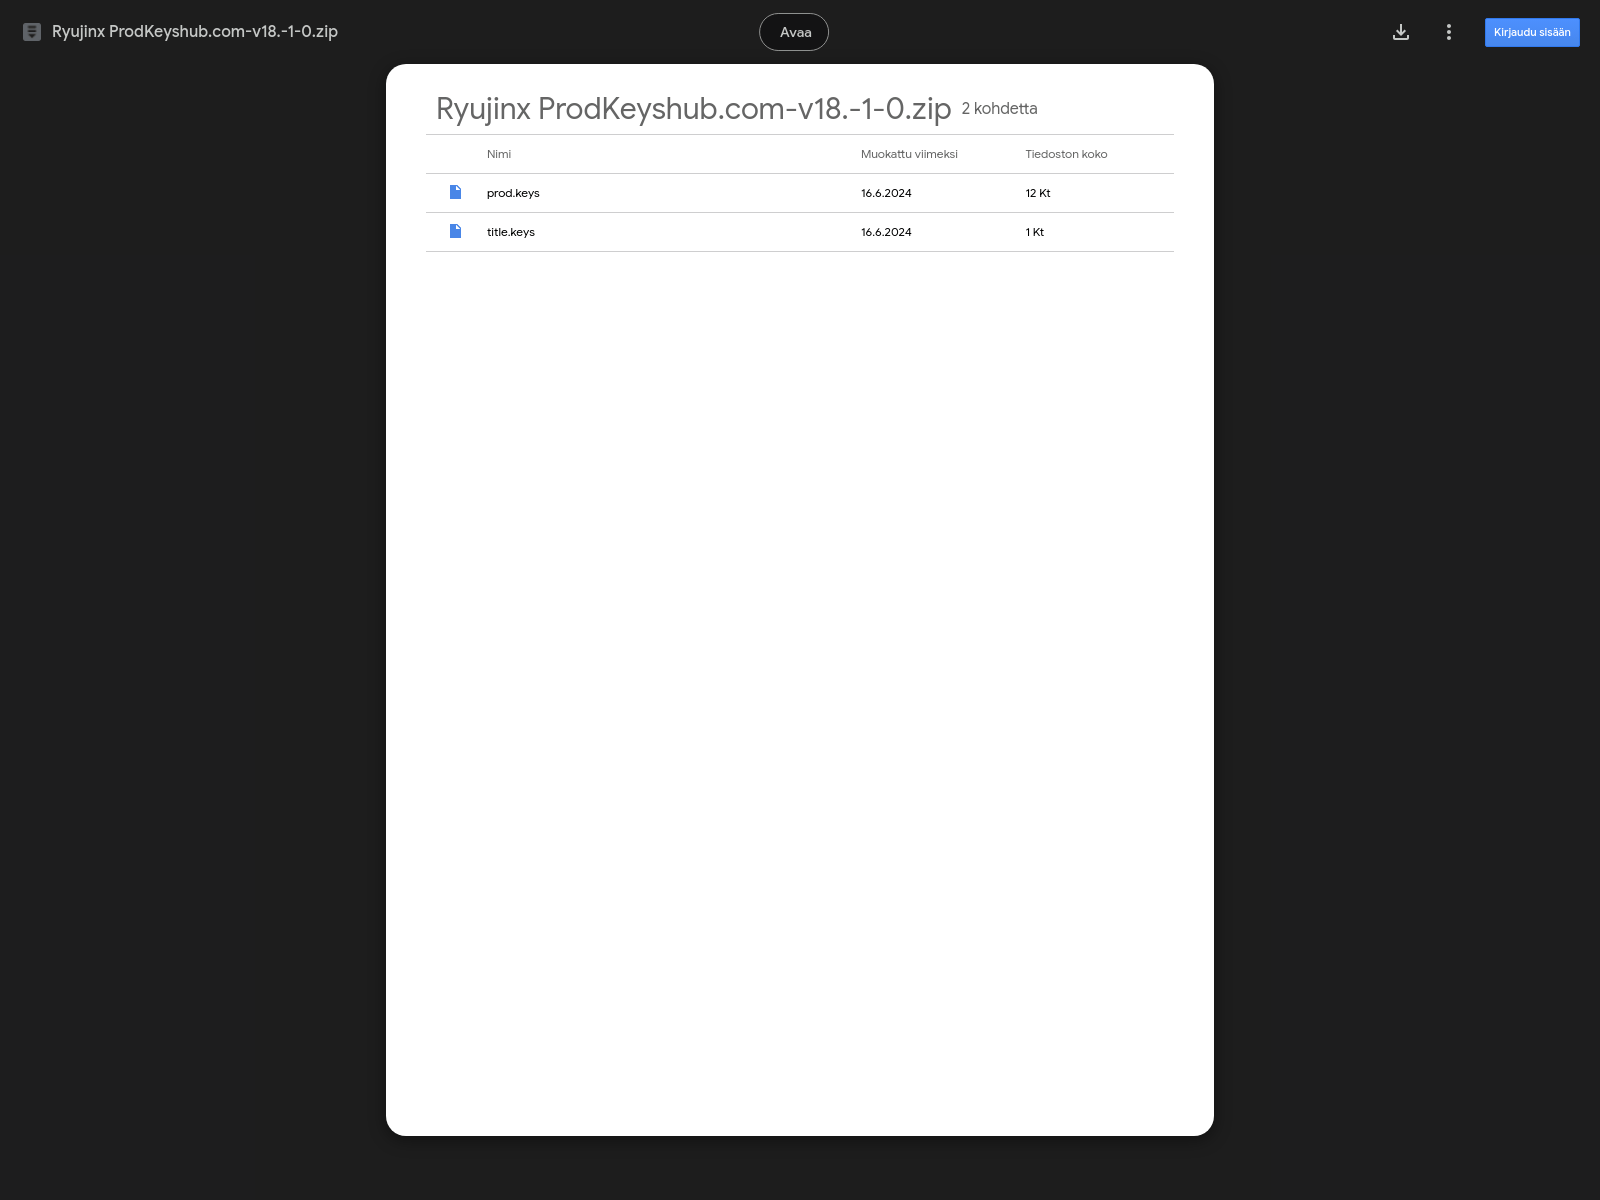Download the zip file via download icon
Viewport: 1600px width, 1200px height.
pyautogui.click(x=1401, y=32)
